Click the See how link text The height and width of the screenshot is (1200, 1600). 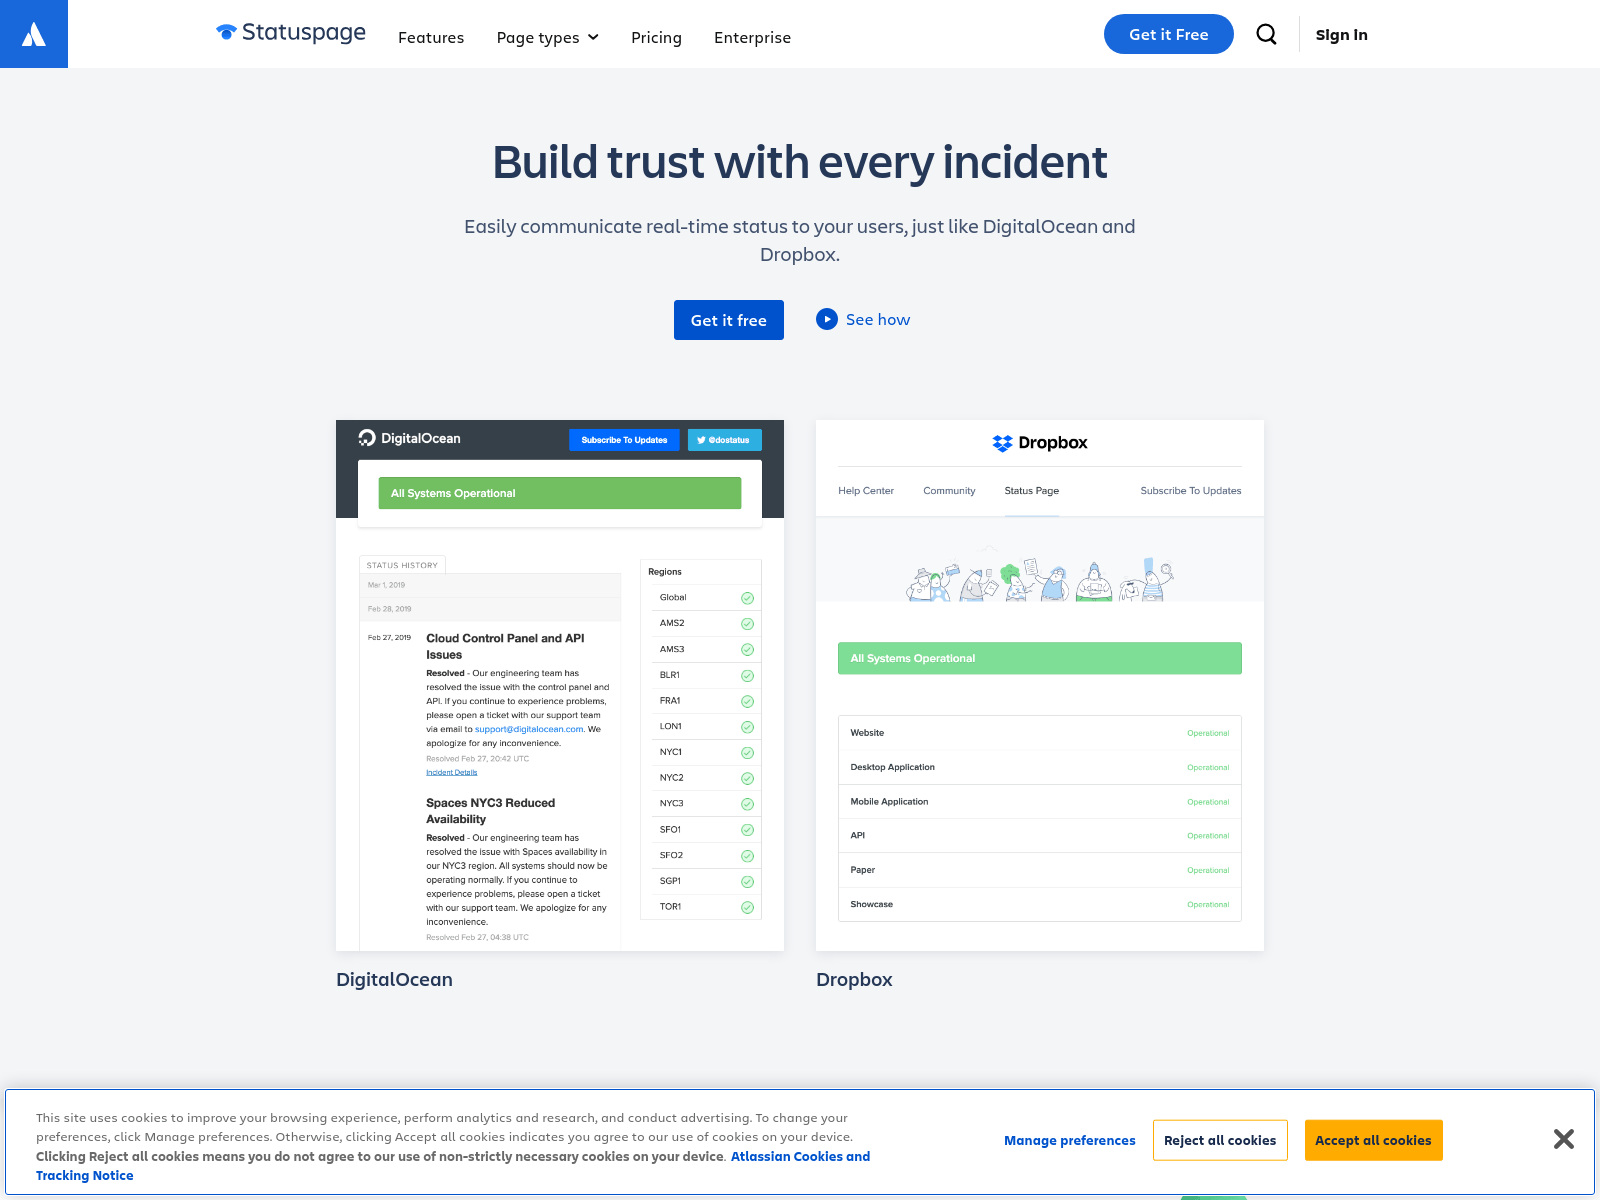click(878, 319)
